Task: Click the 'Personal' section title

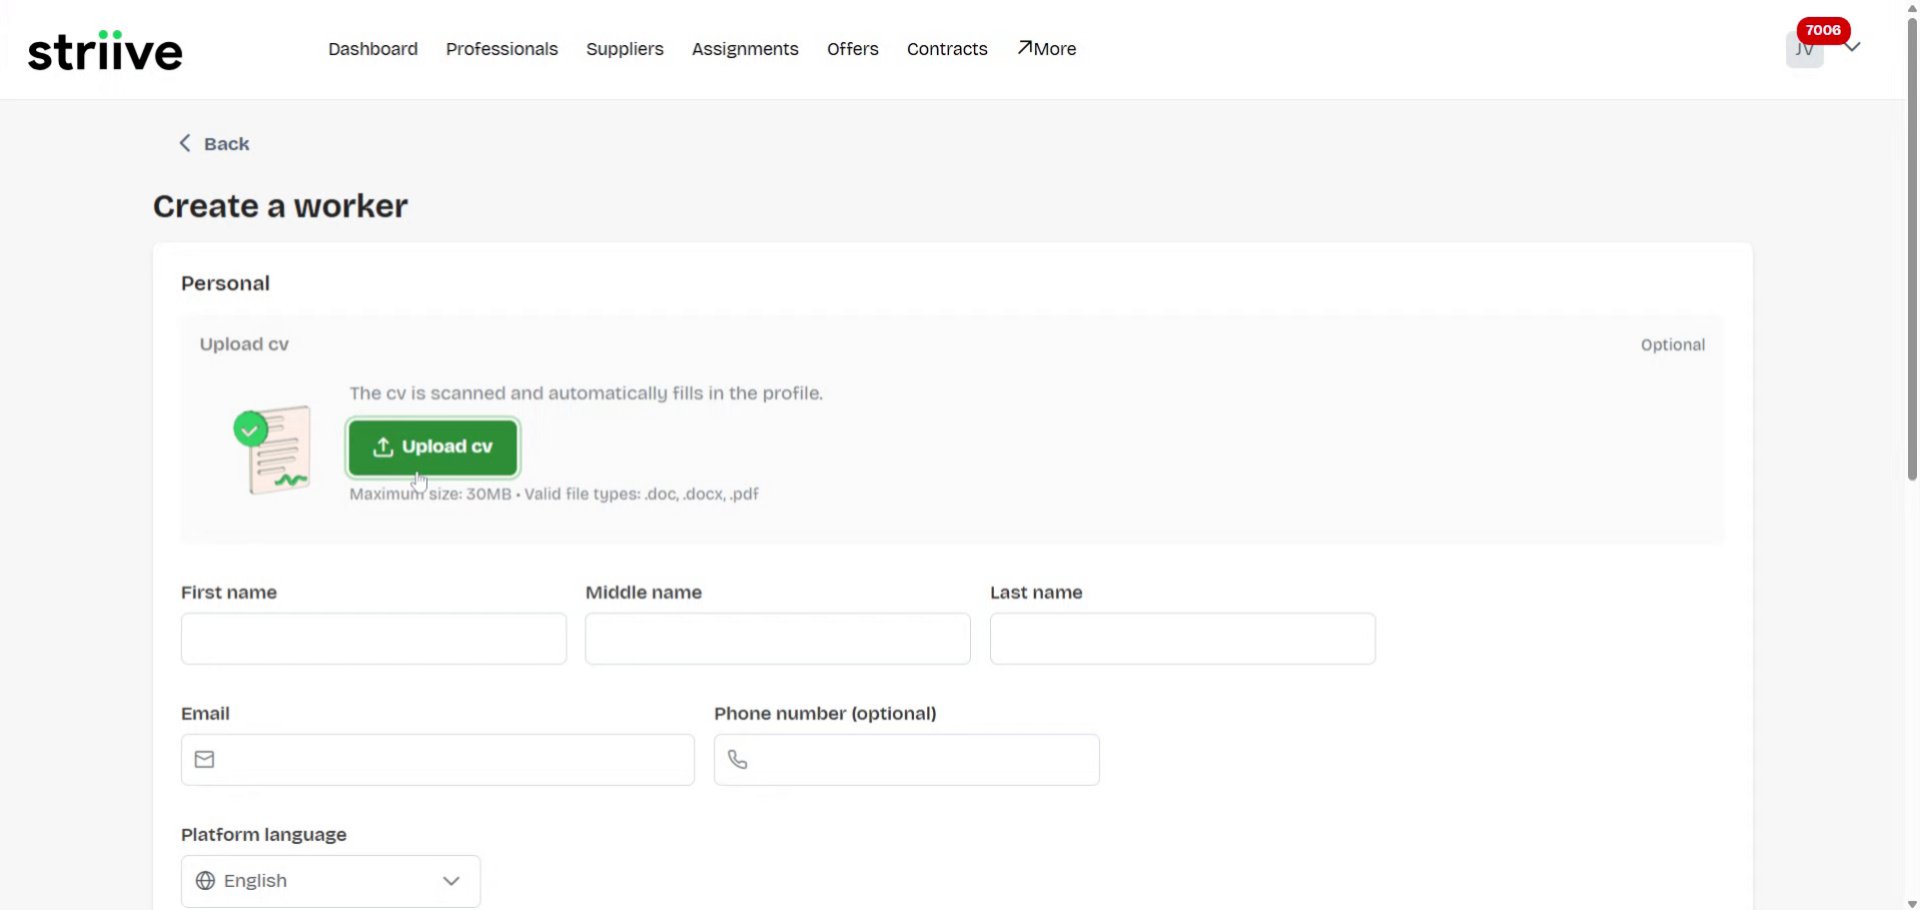Action: pyautogui.click(x=225, y=284)
